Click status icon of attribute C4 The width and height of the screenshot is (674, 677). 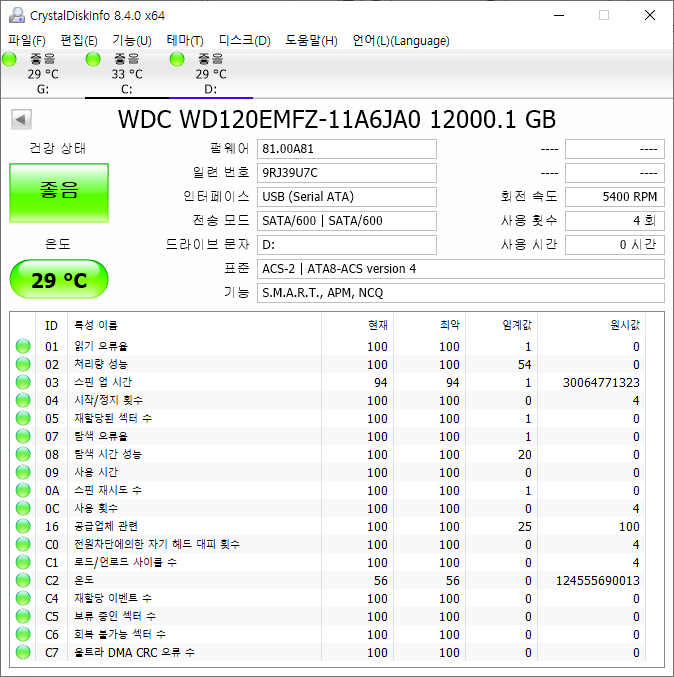[23, 598]
